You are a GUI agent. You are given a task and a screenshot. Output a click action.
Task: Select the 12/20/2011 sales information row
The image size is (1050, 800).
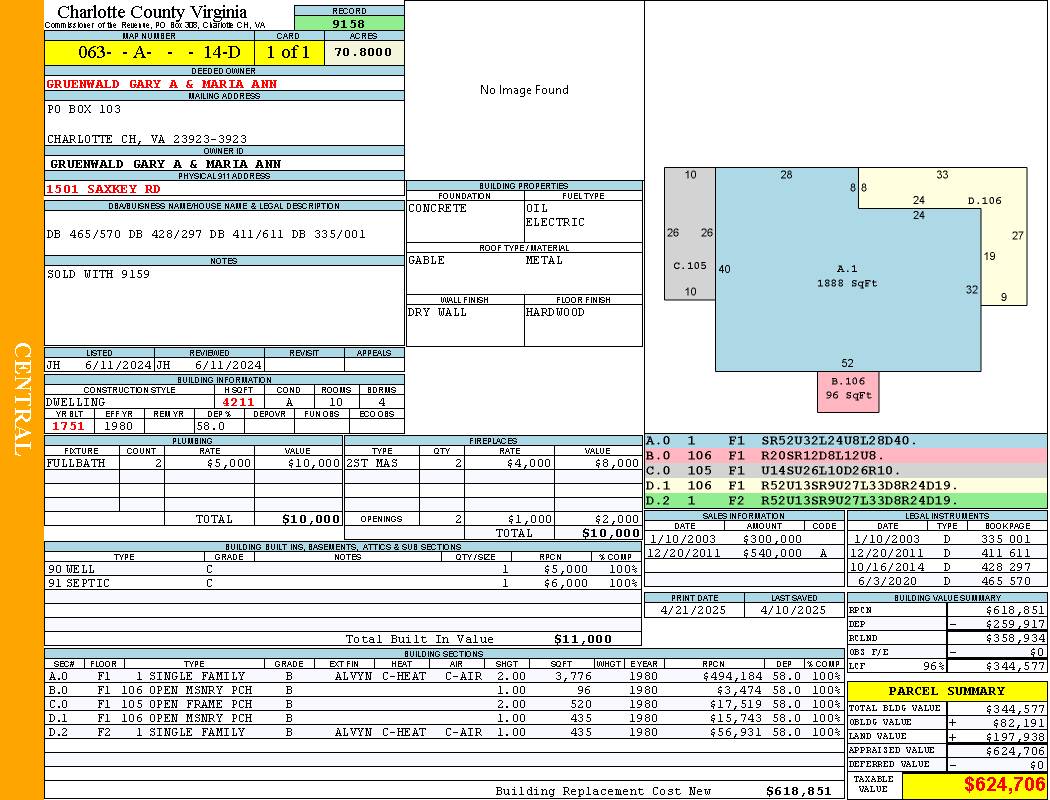click(x=743, y=553)
